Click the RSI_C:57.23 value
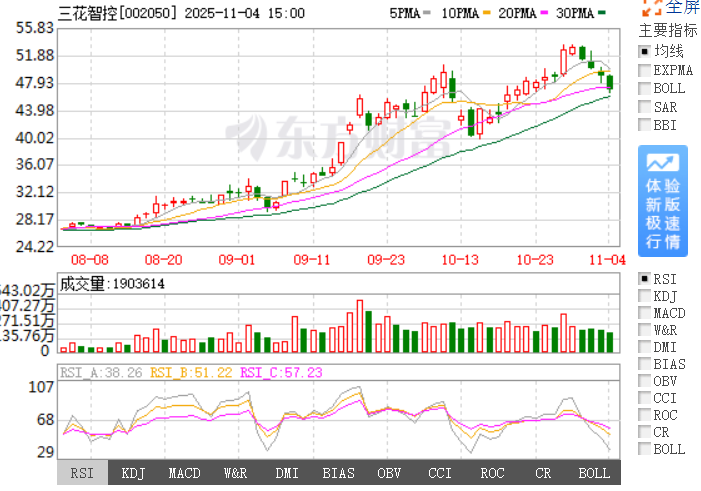 click(x=281, y=372)
